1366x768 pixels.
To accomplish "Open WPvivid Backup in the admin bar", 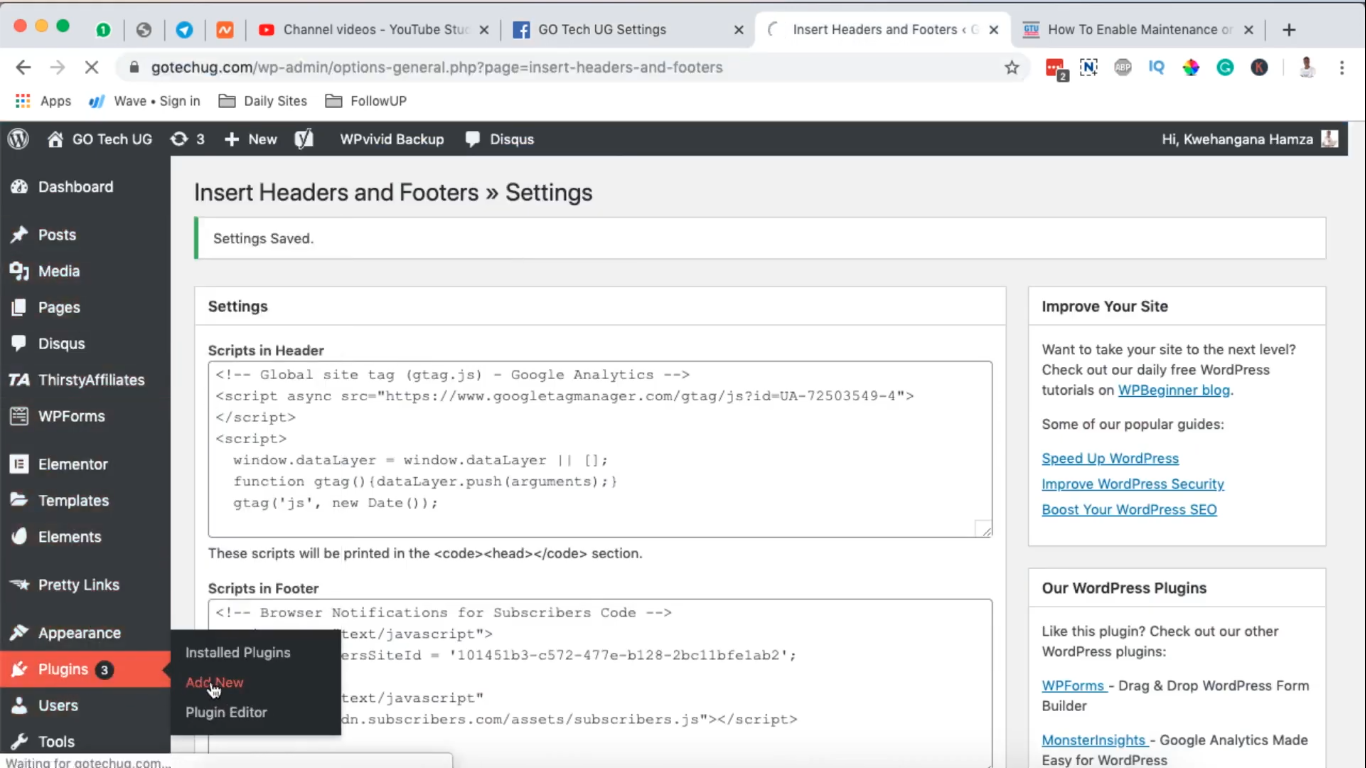I will coord(392,139).
